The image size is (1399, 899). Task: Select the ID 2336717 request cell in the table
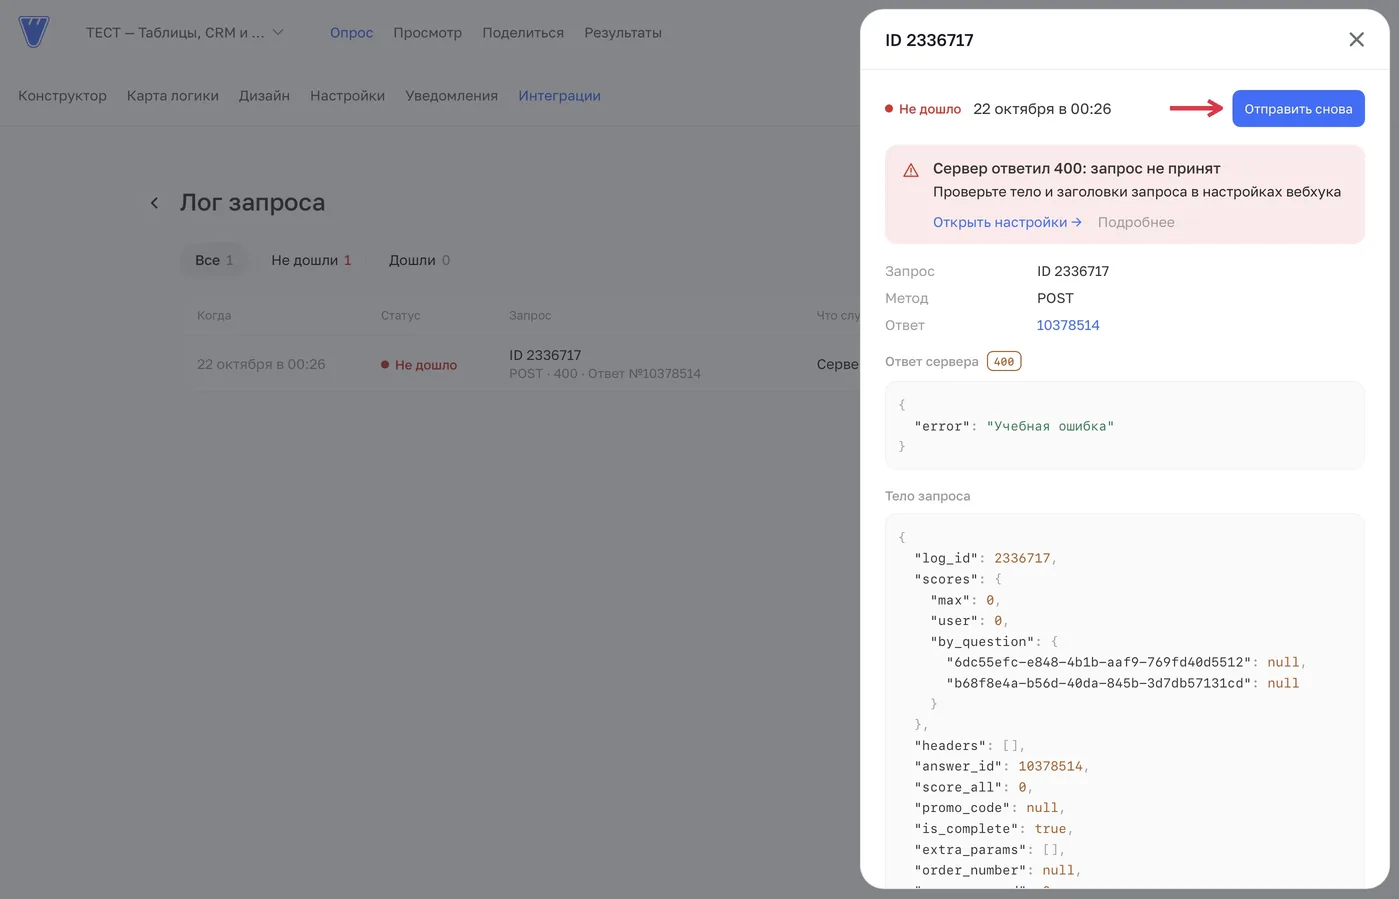[x=605, y=364]
